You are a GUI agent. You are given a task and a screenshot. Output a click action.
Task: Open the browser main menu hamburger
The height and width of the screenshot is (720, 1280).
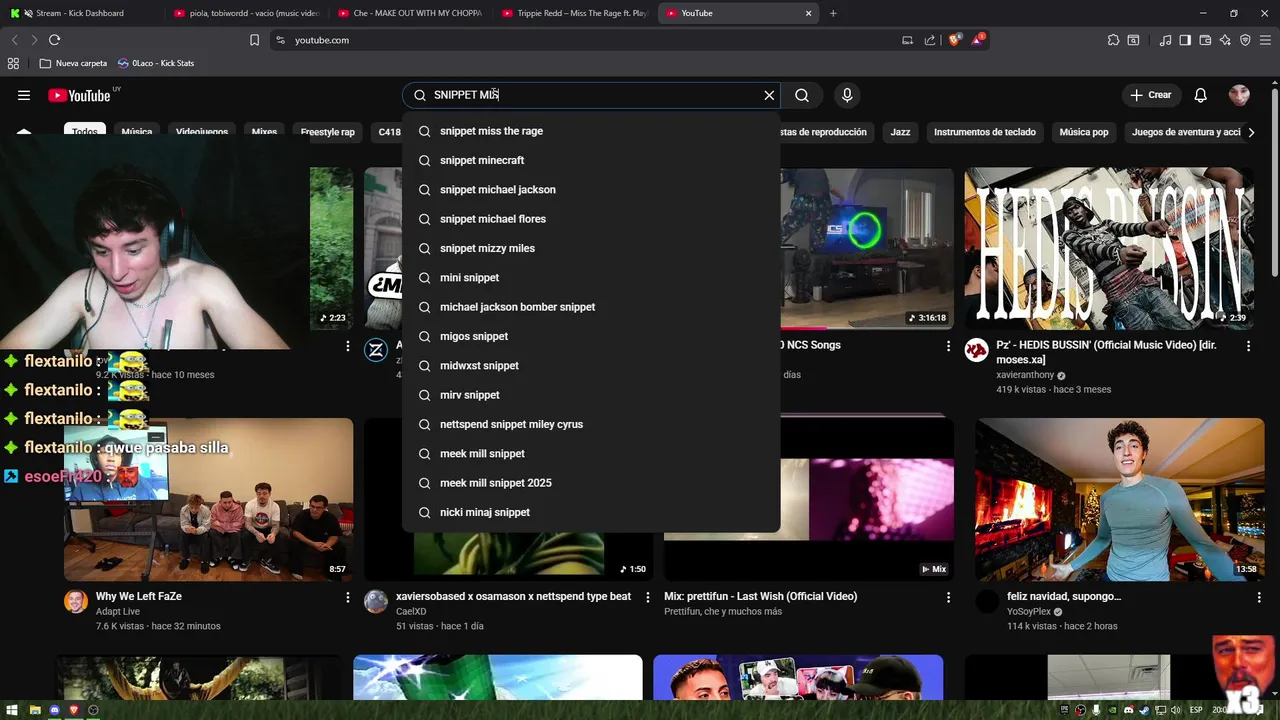pyautogui.click(x=1266, y=40)
